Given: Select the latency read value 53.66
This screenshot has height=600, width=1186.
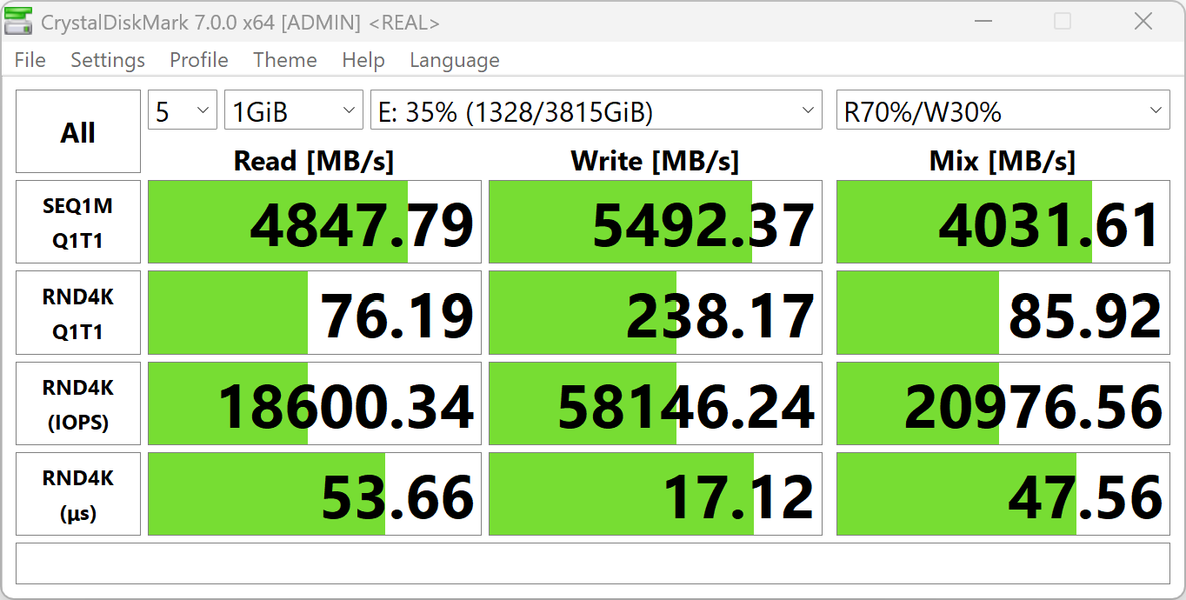Looking at the screenshot, I should [x=315, y=495].
